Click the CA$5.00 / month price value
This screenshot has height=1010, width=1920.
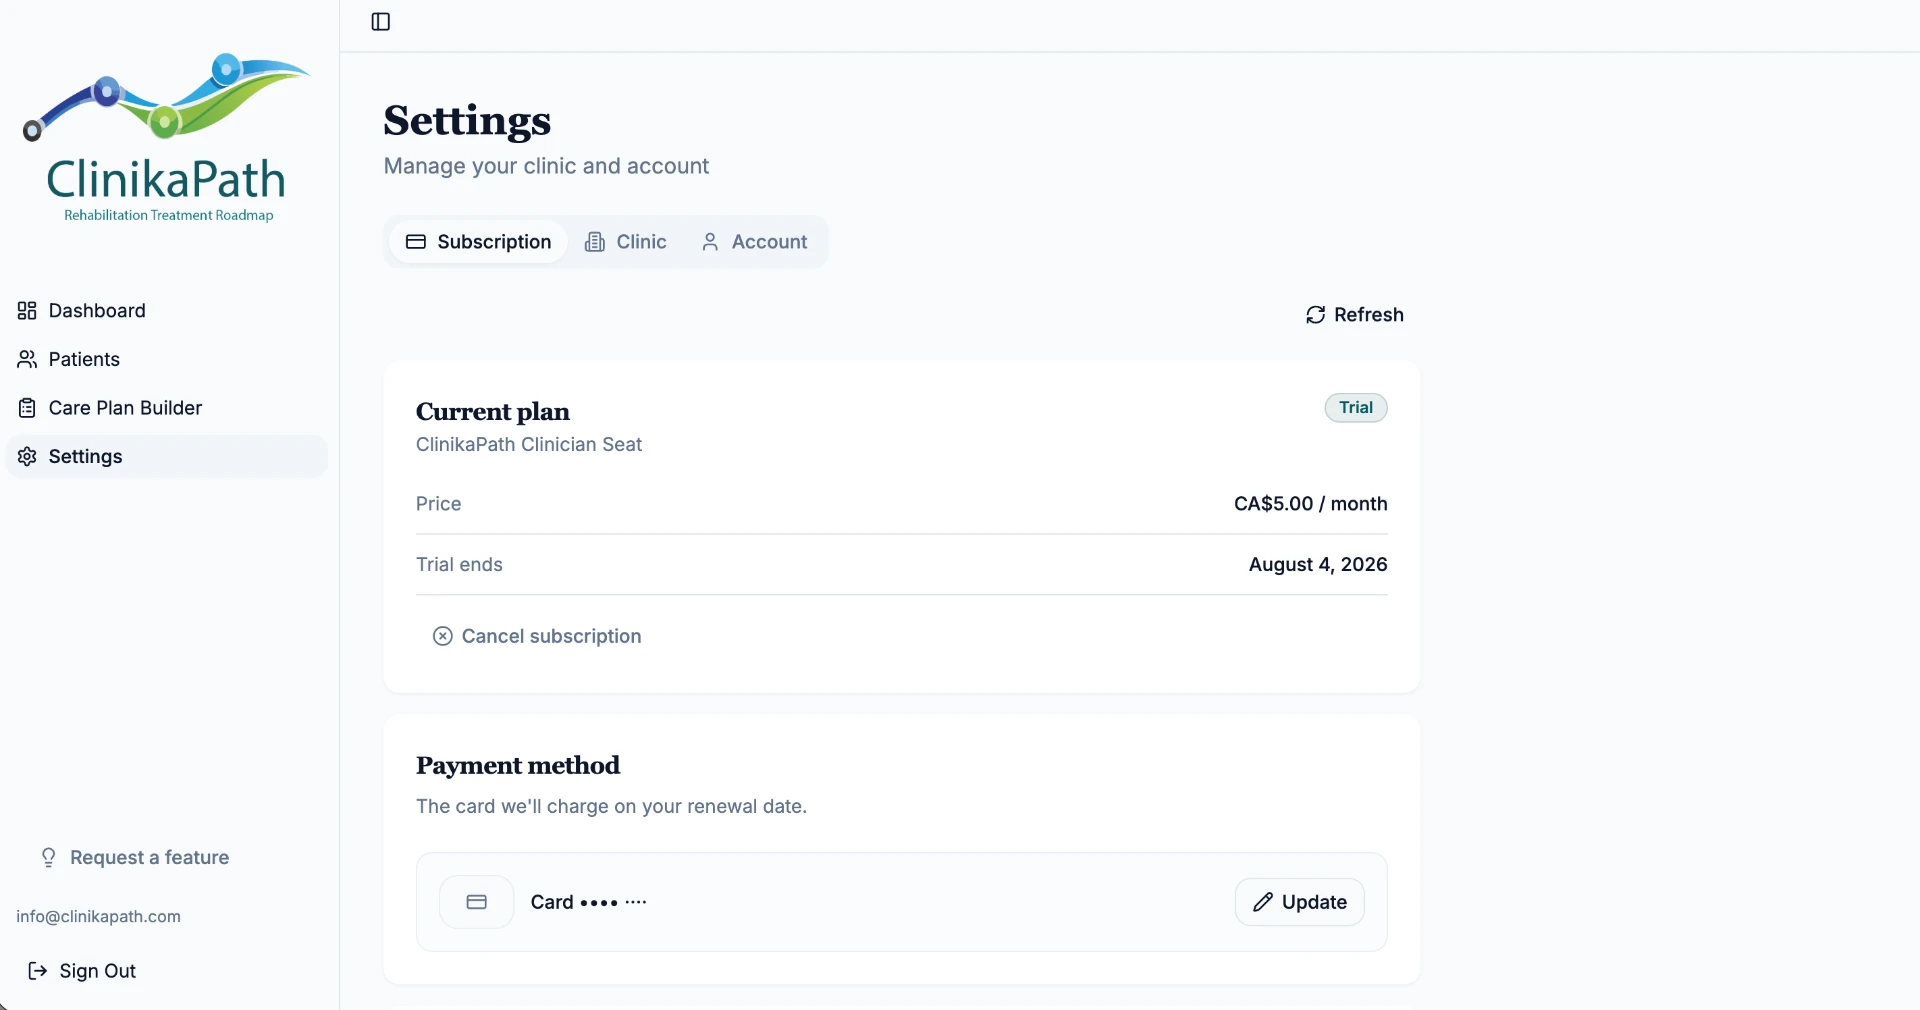click(x=1310, y=504)
